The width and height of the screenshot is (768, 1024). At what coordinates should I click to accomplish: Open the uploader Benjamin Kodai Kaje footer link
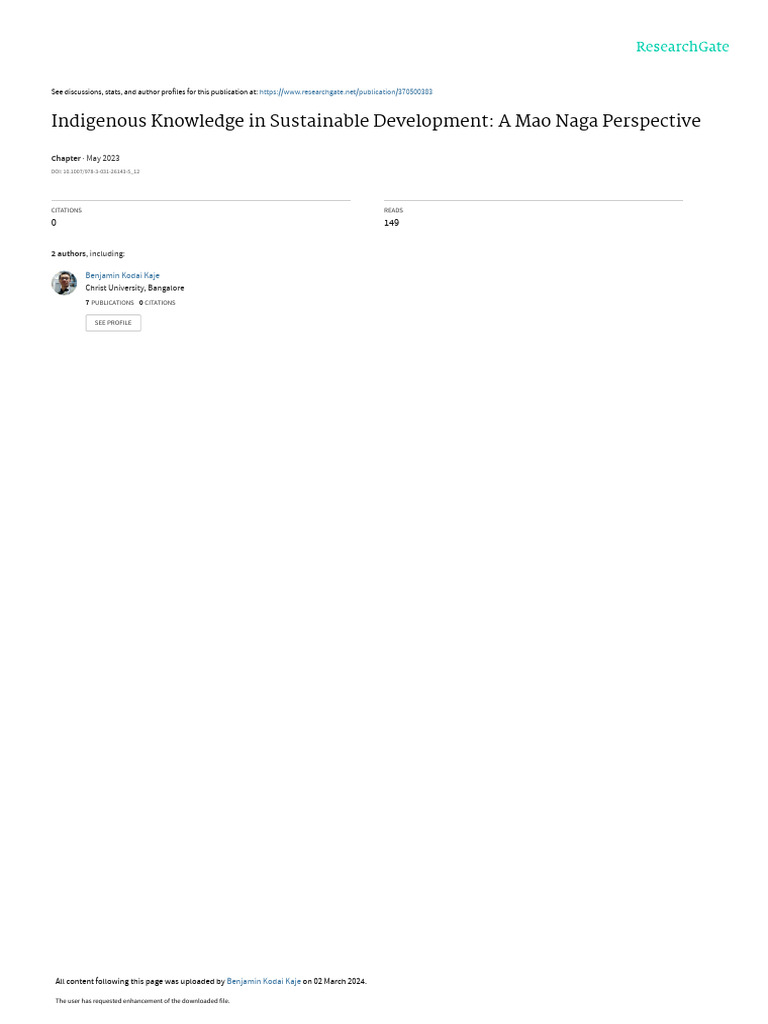[x=264, y=981]
